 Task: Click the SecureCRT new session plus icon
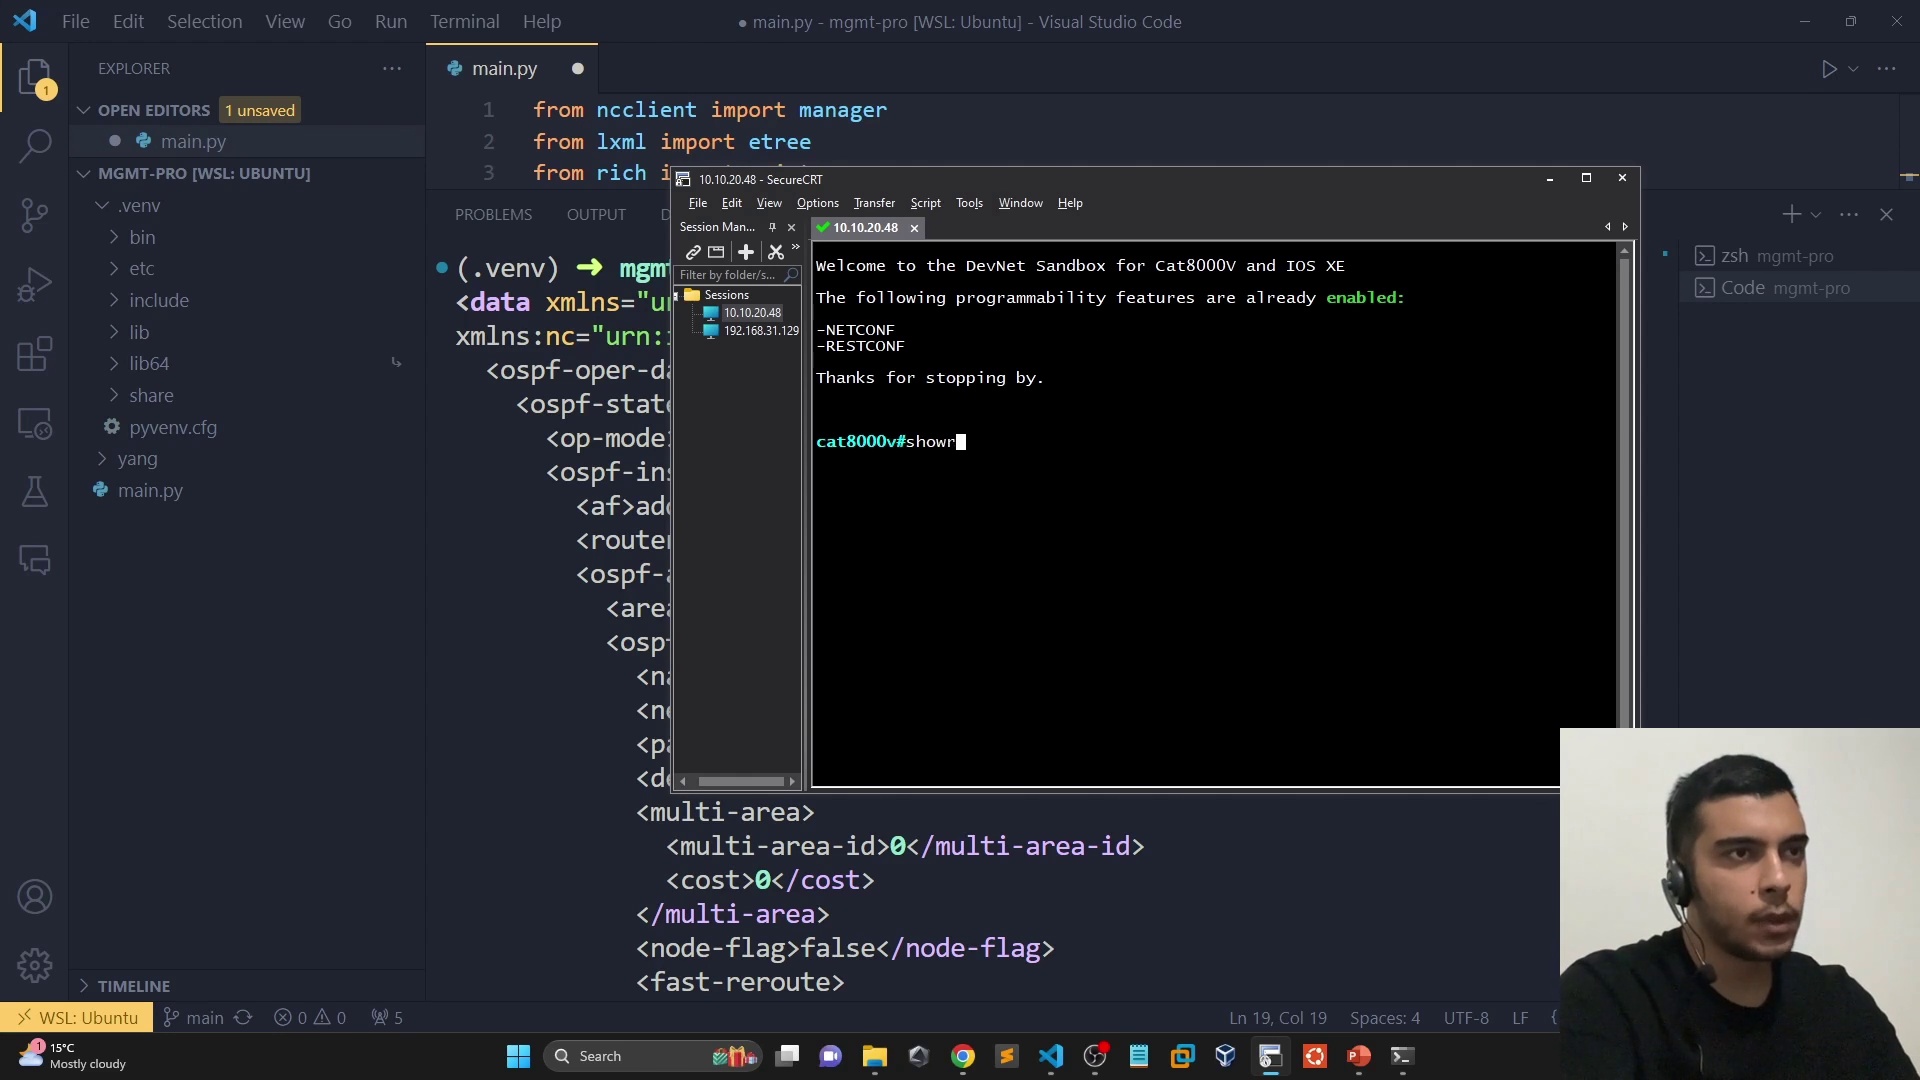click(746, 252)
